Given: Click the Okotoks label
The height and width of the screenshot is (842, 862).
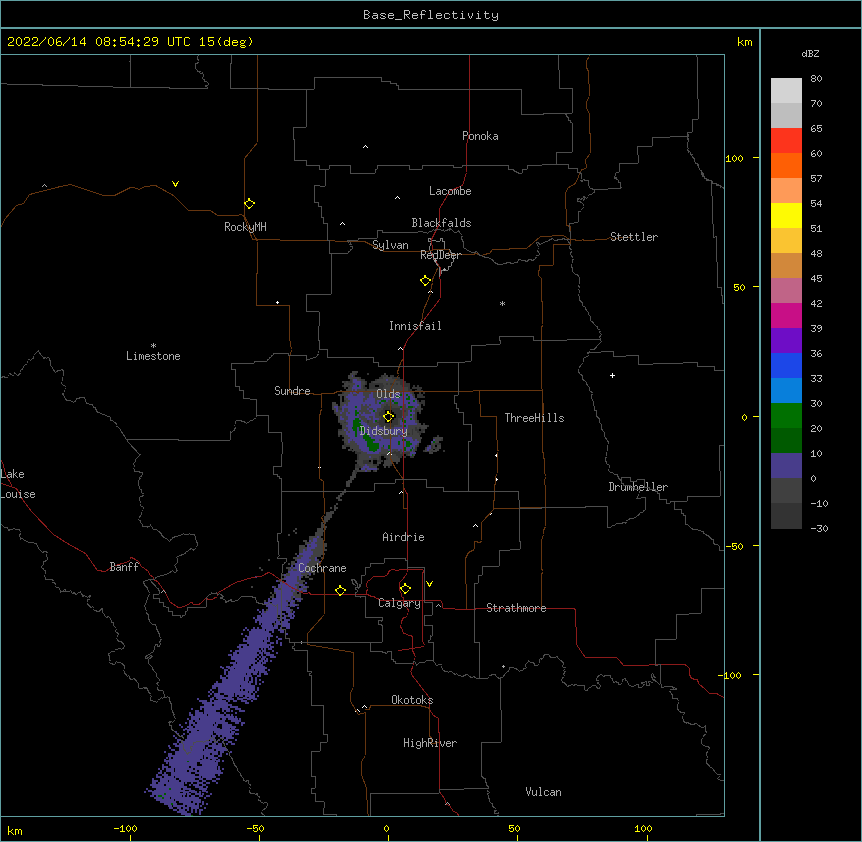Looking at the screenshot, I should point(412,700).
